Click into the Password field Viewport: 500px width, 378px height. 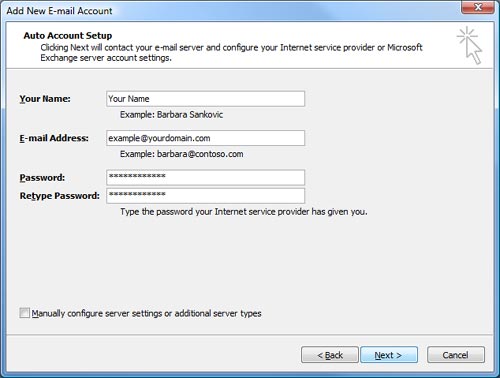pos(205,177)
